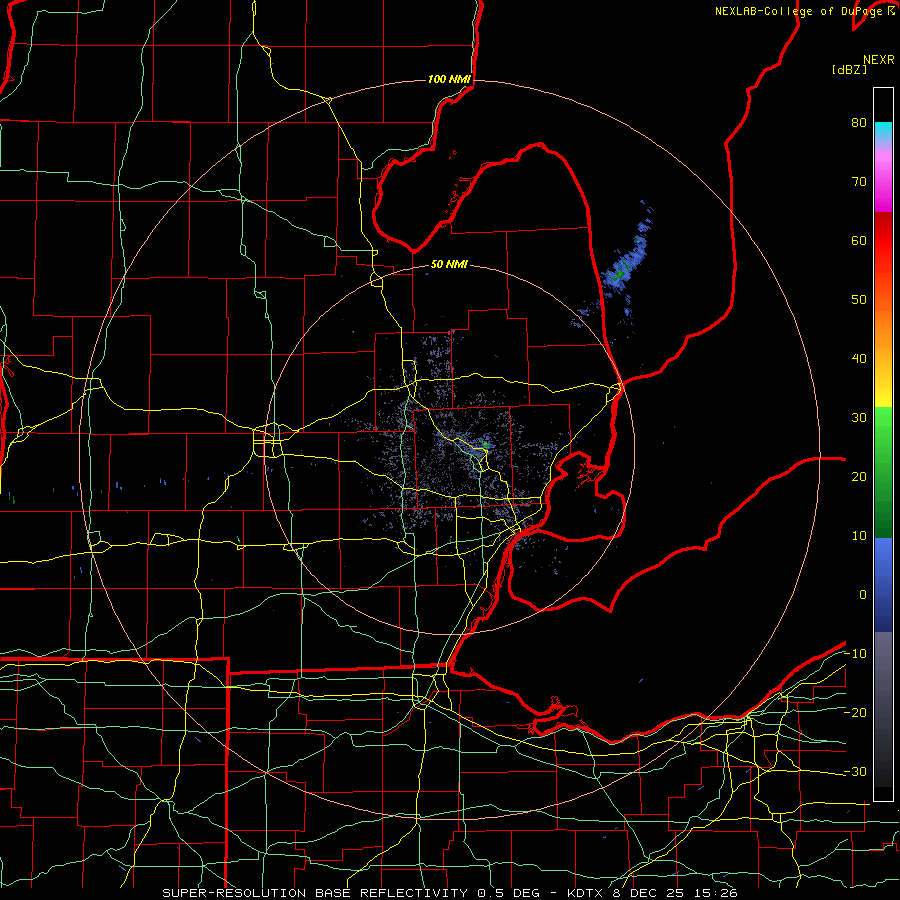Select the -10 value on the dBZ scale

(x=855, y=654)
